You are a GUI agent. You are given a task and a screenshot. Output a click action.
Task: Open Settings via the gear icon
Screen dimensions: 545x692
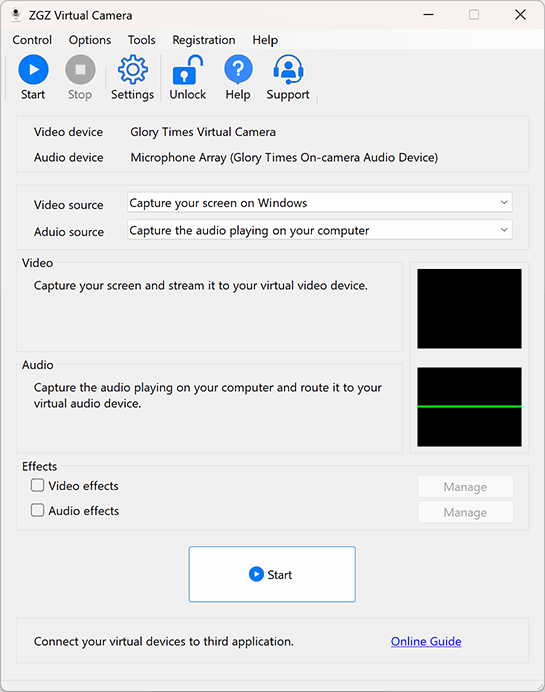[x=132, y=70]
